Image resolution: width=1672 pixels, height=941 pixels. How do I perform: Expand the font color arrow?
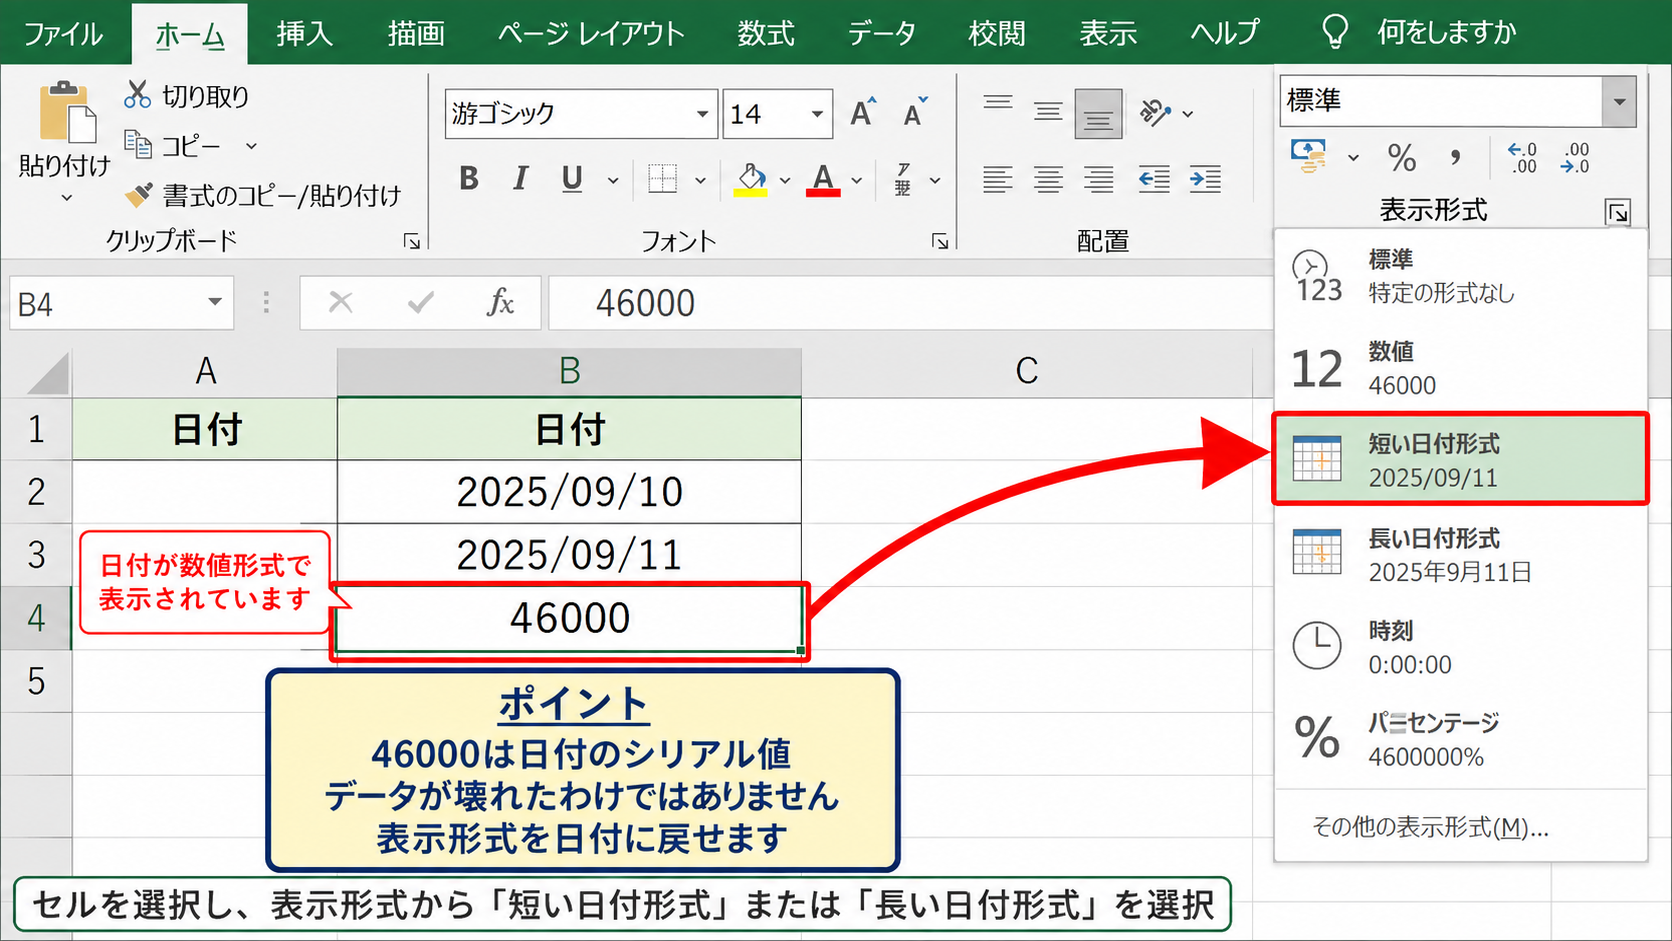coord(857,181)
